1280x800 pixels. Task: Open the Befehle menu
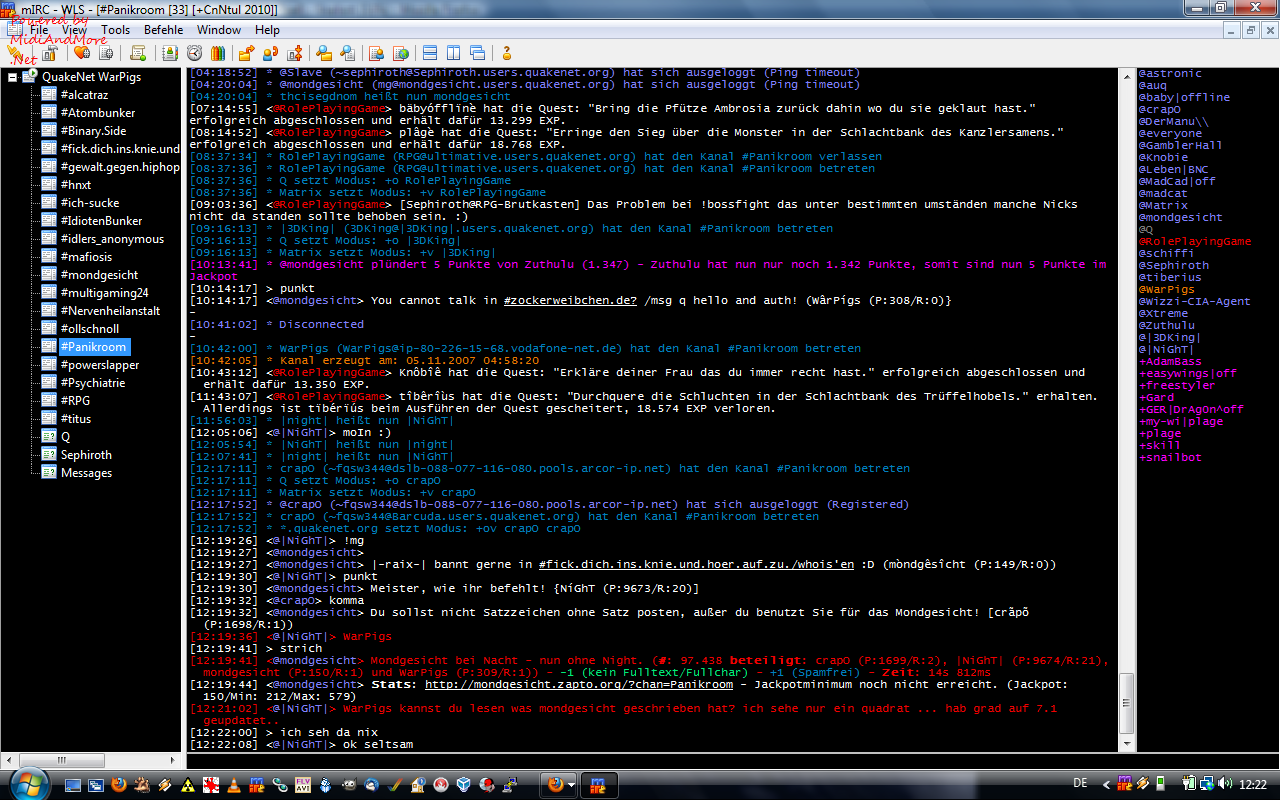(163, 30)
